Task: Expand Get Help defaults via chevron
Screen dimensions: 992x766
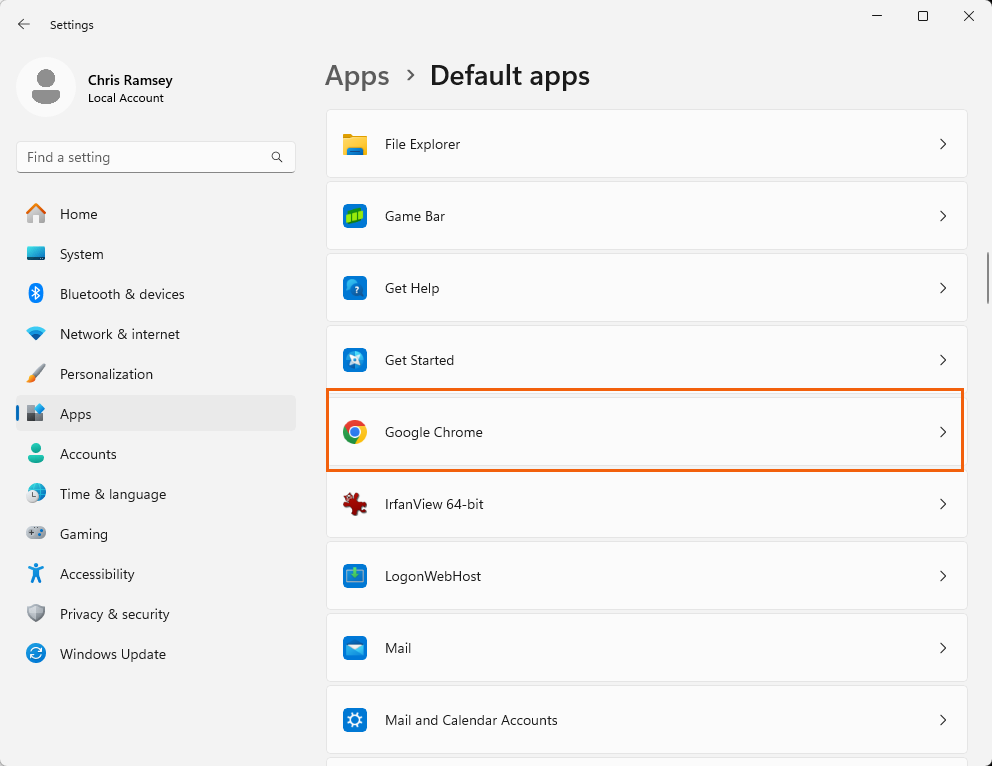Action: click(943, 288)
